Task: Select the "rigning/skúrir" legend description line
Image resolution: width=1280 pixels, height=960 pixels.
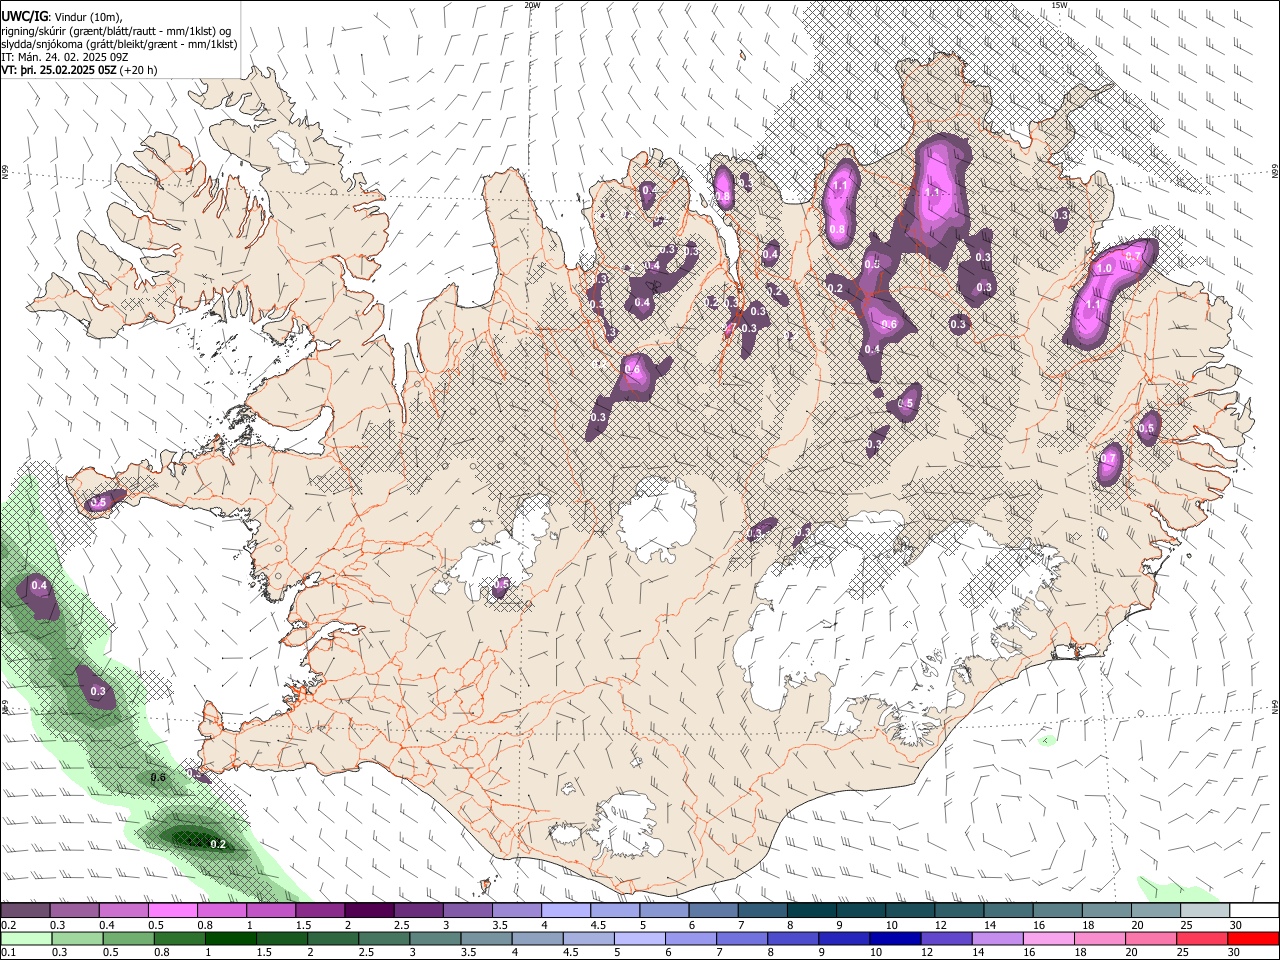Action: click(x=116, y=31)
